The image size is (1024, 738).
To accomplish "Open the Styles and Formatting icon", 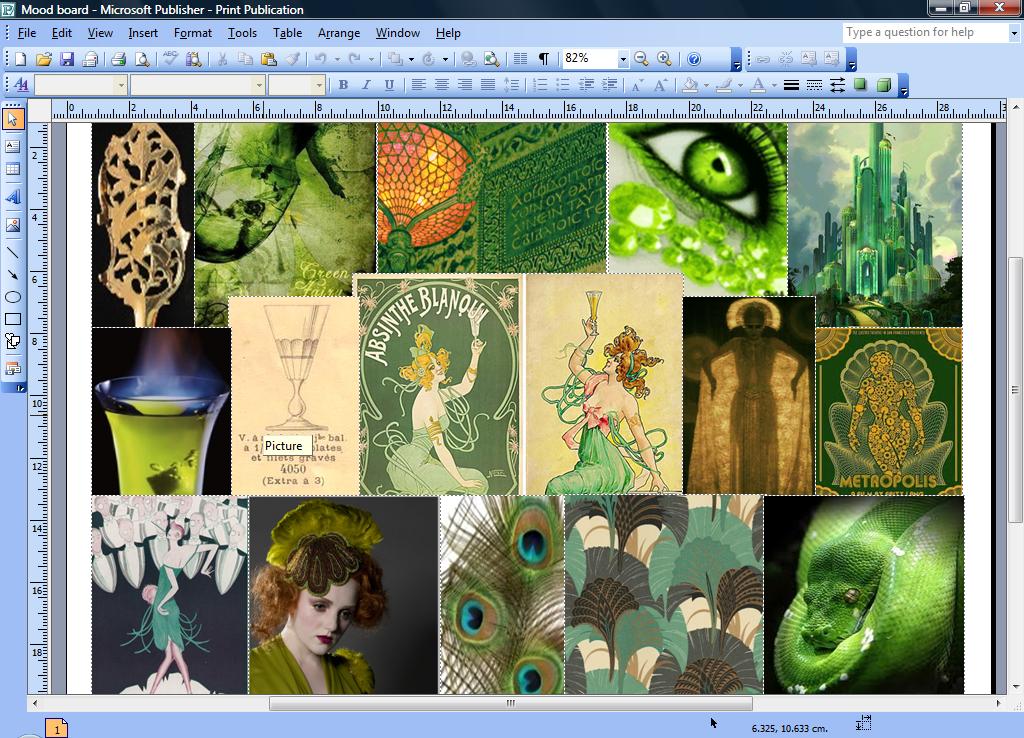I will [21, 85].
